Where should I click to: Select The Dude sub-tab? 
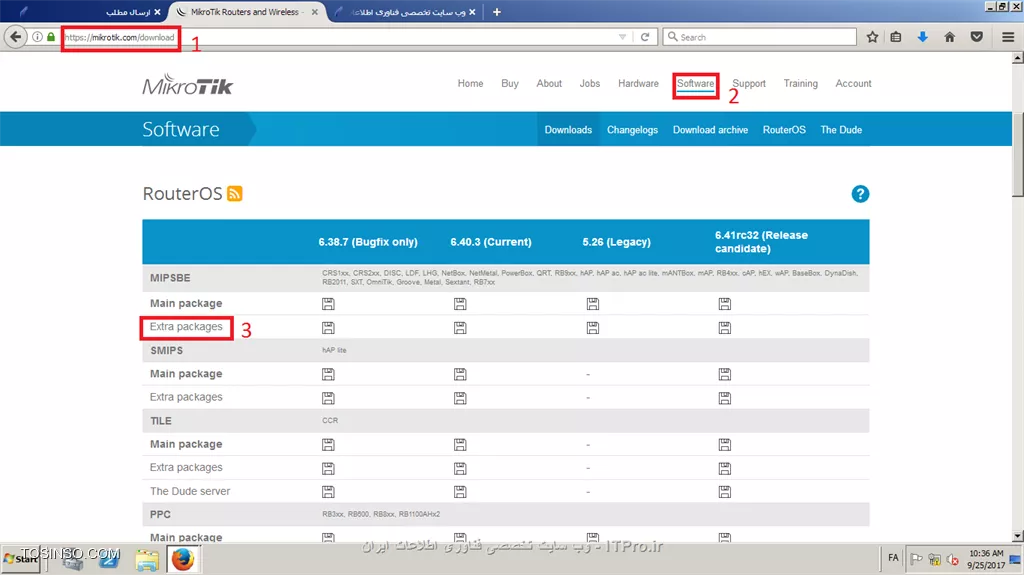(841, 129)
